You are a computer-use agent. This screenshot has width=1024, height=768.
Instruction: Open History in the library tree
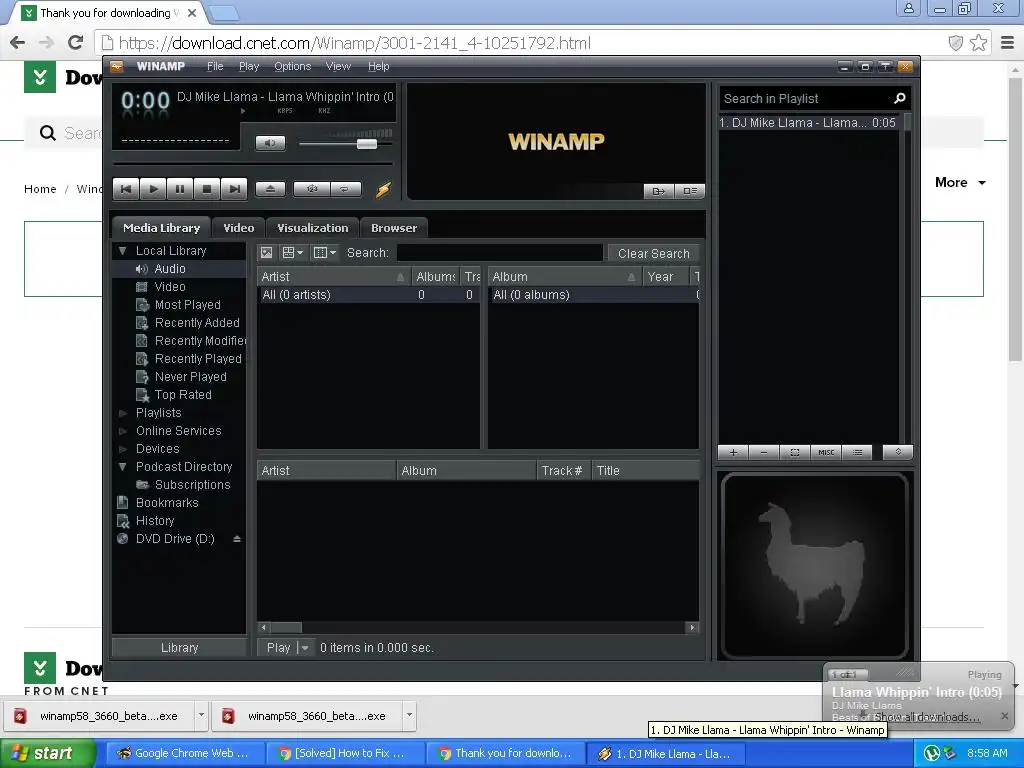pyautogui.click(x=155, y=520)
